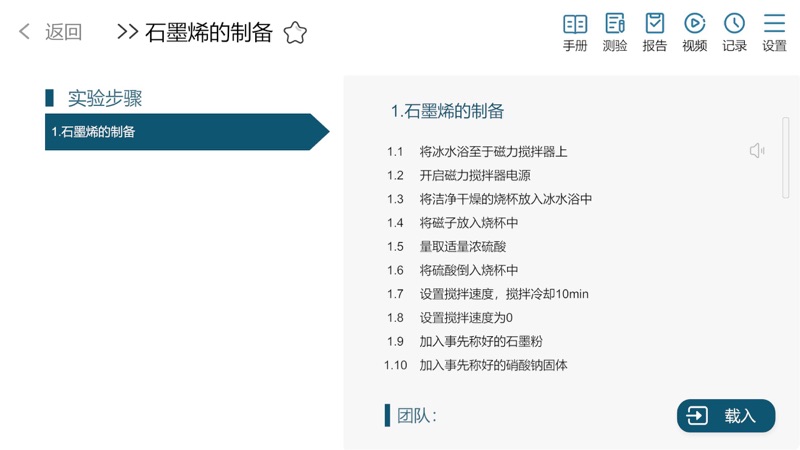Screen dimensions: 800x450
Task: Select step 1.5 量取适量浓硫酸
Action: [x=446, y=246]
